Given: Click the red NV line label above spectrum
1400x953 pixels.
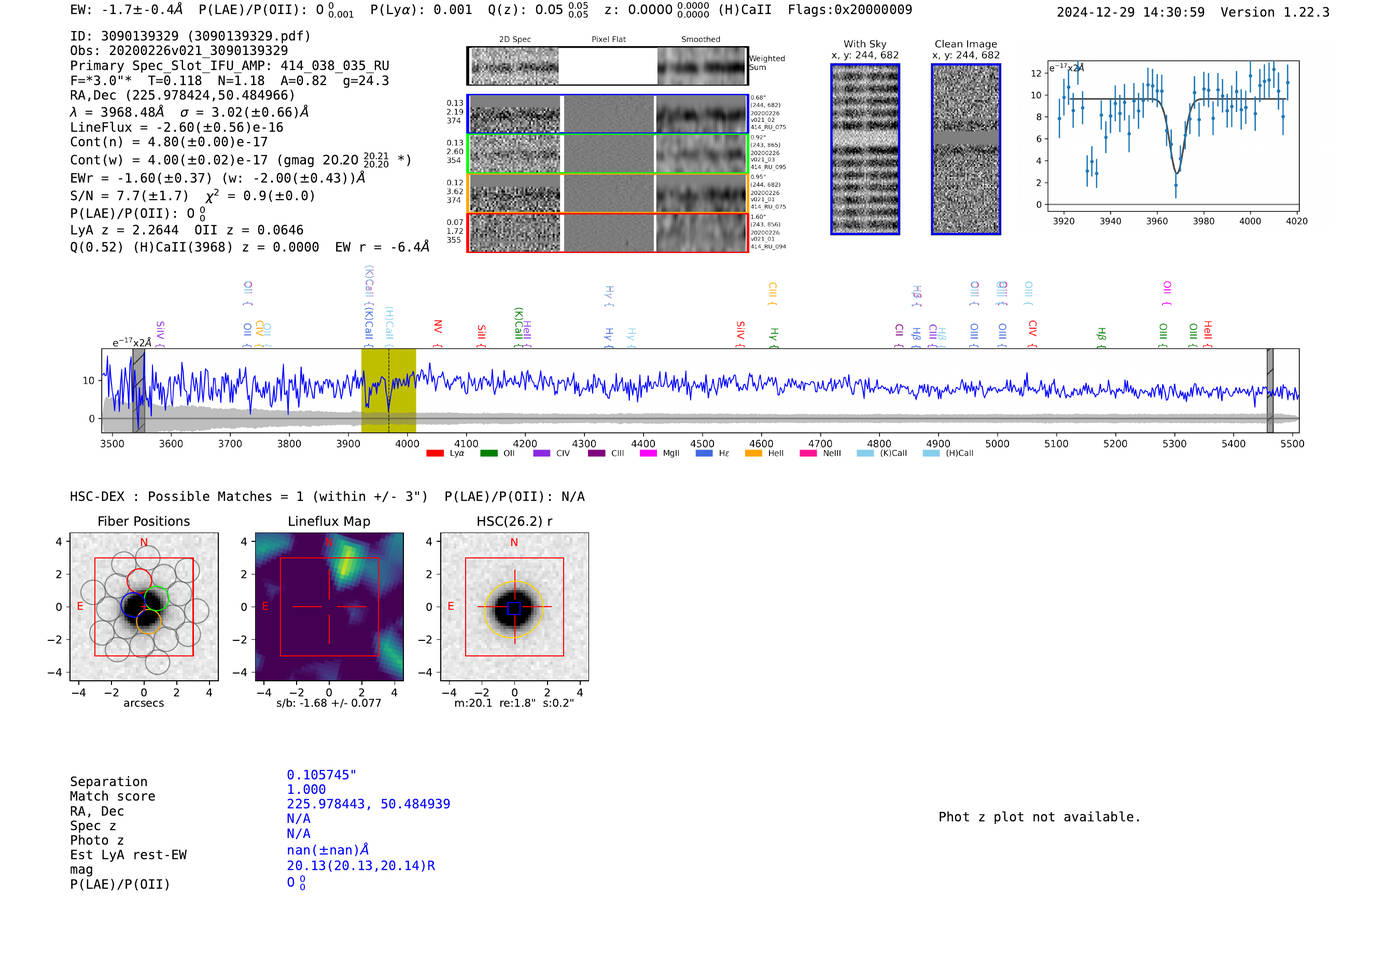Looking at the screenshot, I should [x=438, y=331].
